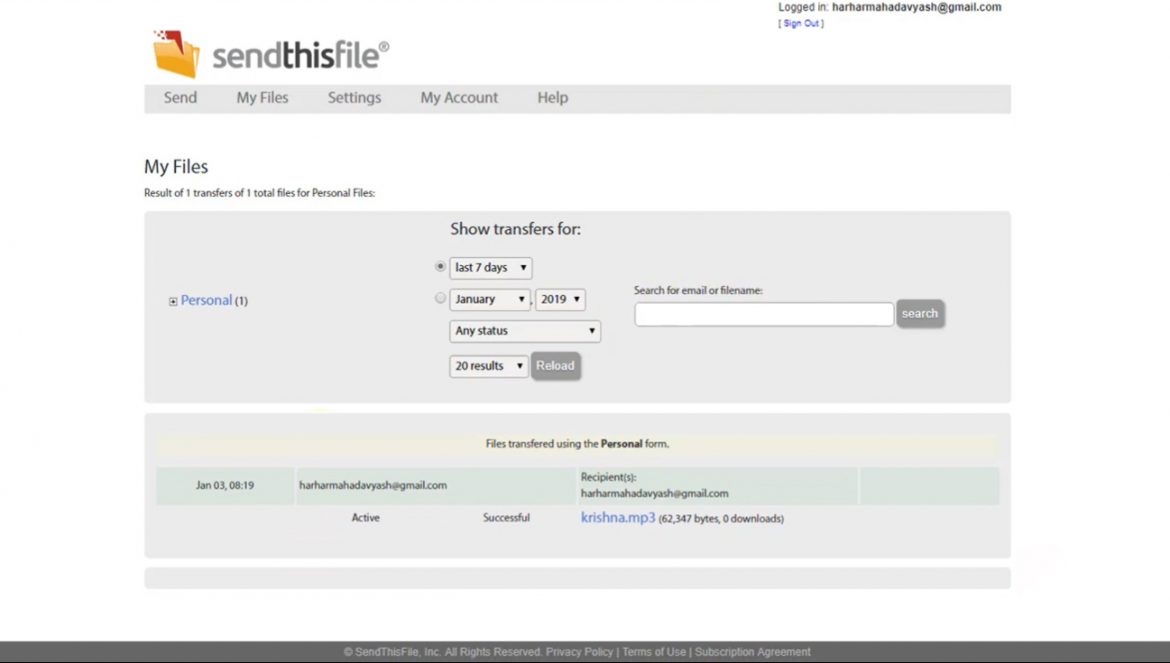The width and height of the screenshot is (1170, 663).
Task: Click the Reload button
Action: [556, 366]
